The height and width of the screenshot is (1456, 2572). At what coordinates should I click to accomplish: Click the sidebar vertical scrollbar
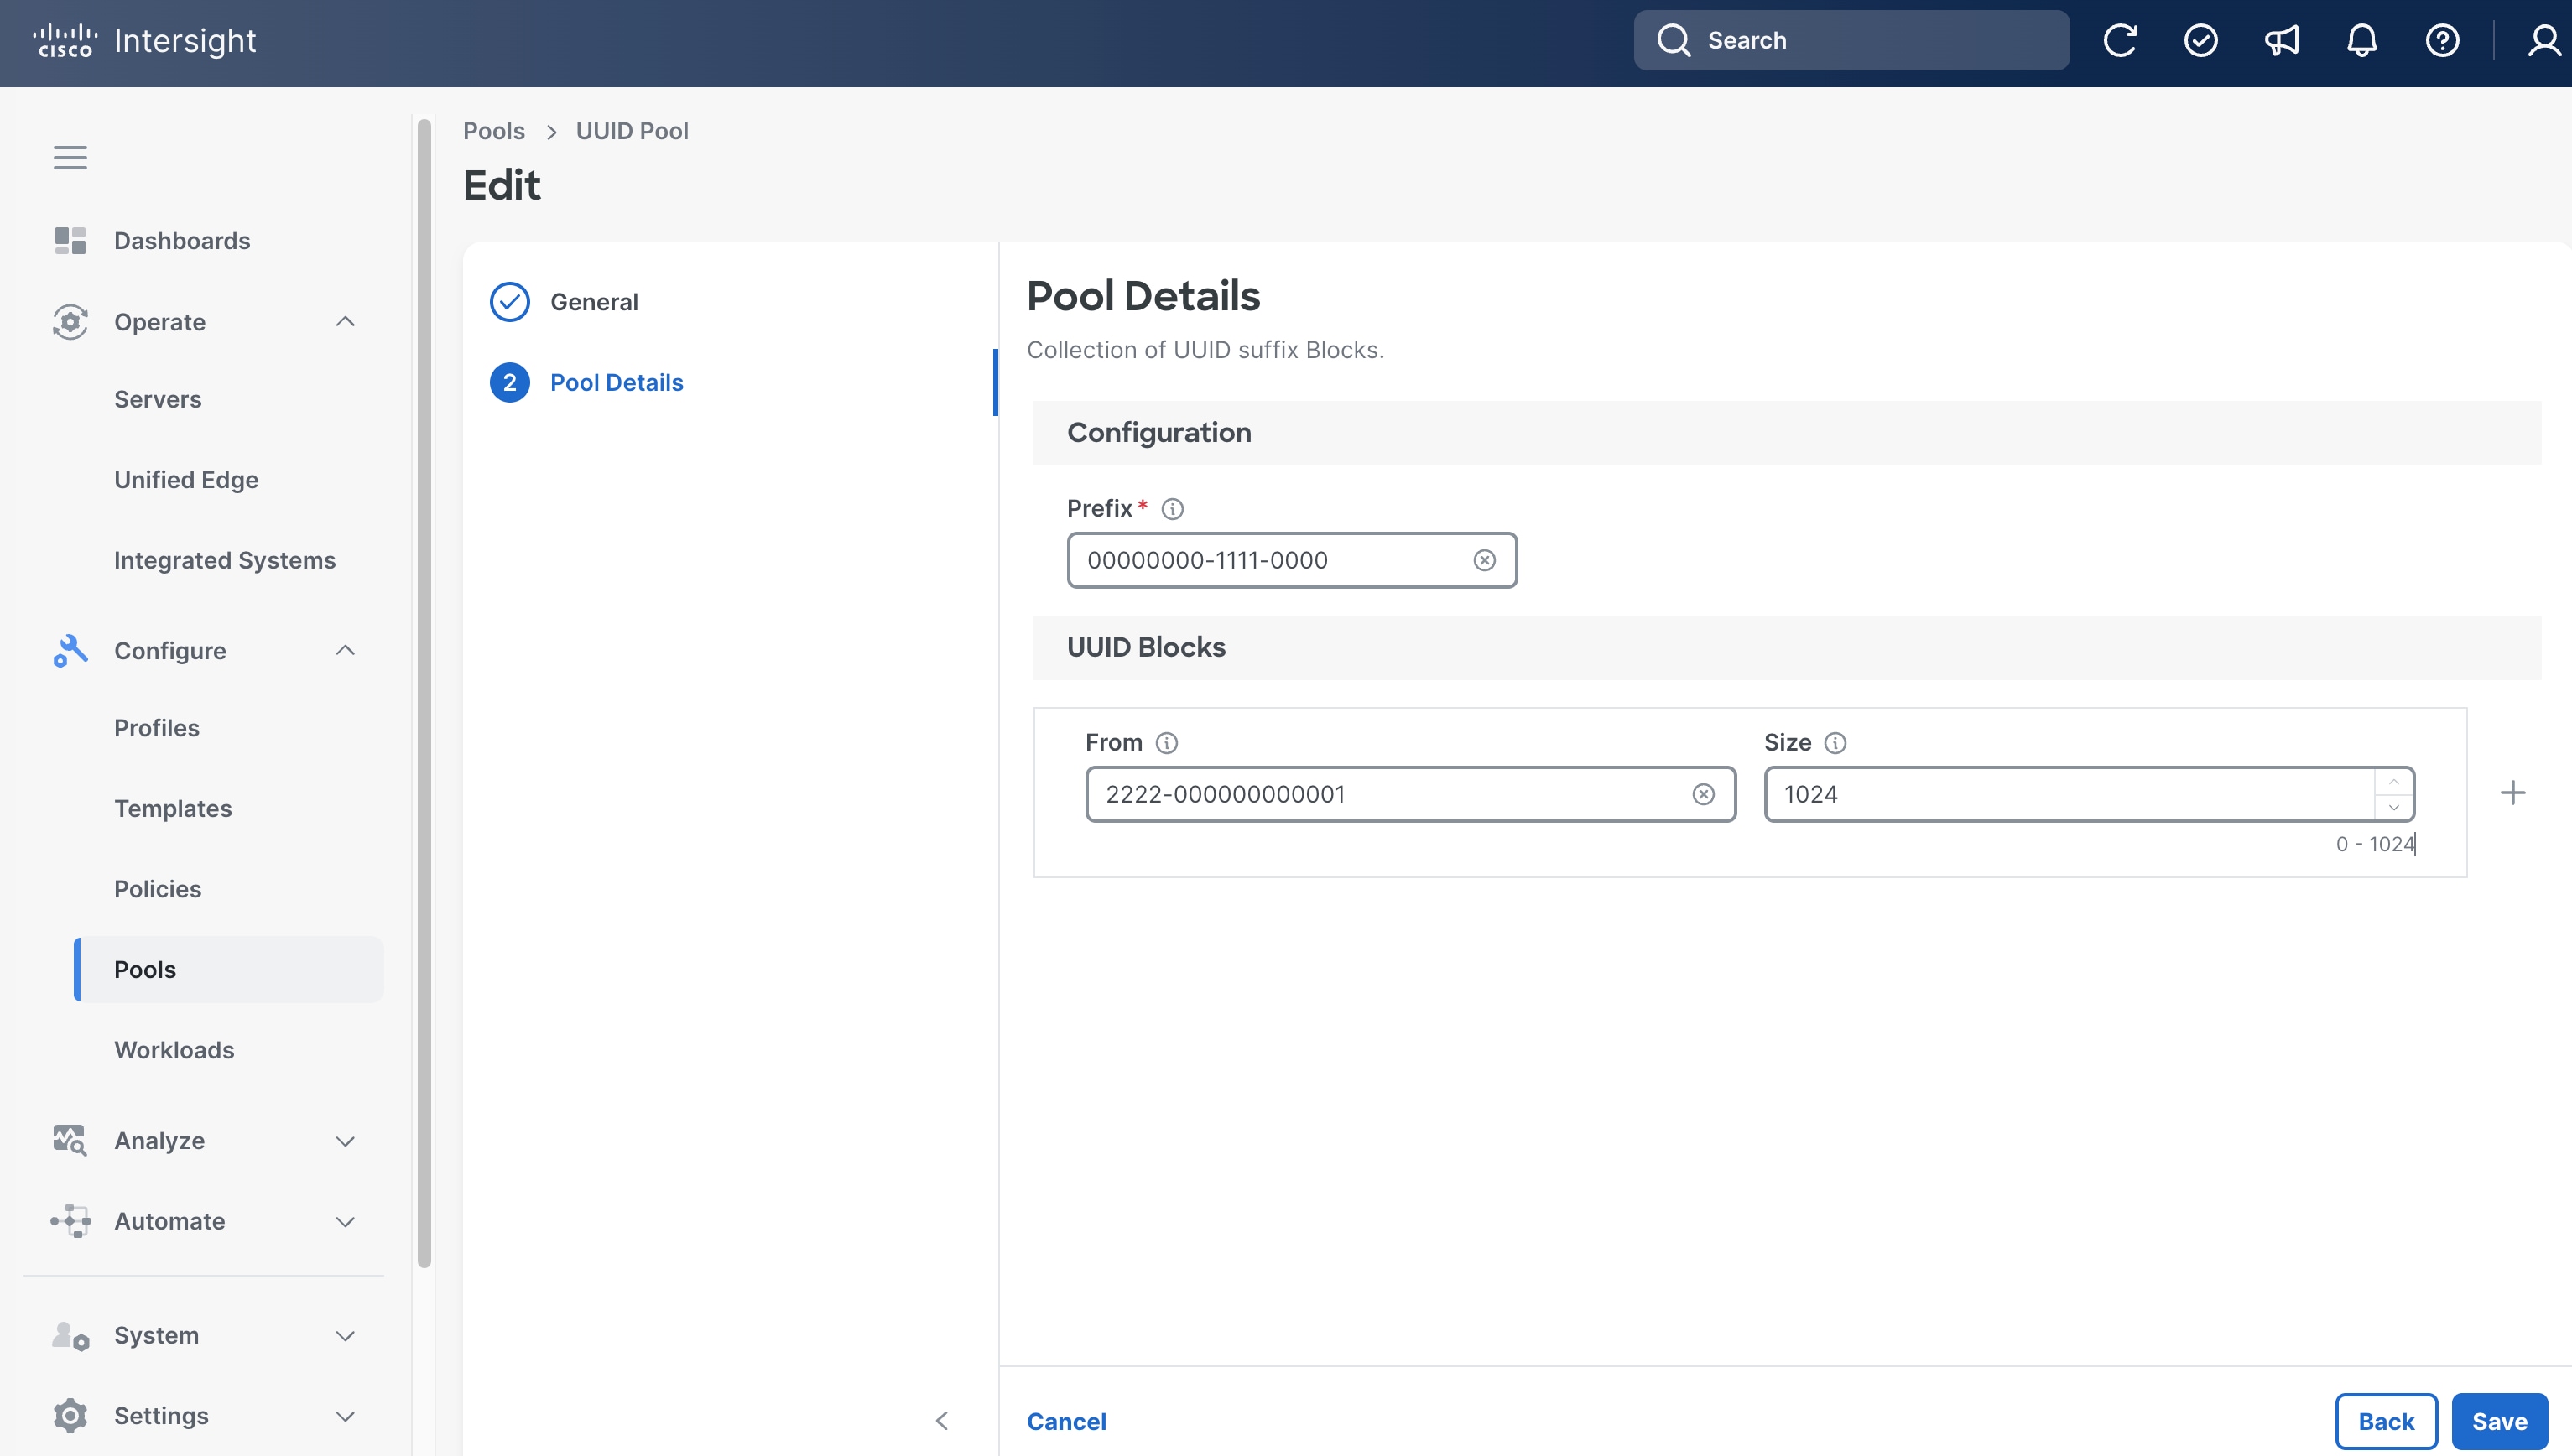(424, 693)
